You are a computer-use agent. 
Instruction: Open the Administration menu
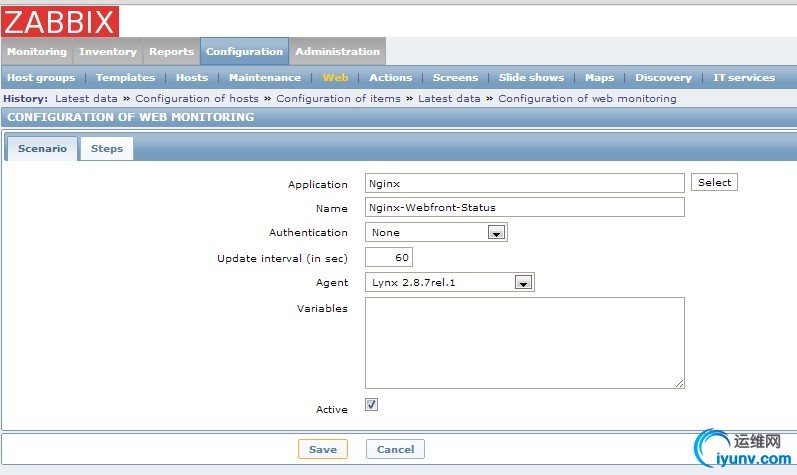click(x=338, y=51)
